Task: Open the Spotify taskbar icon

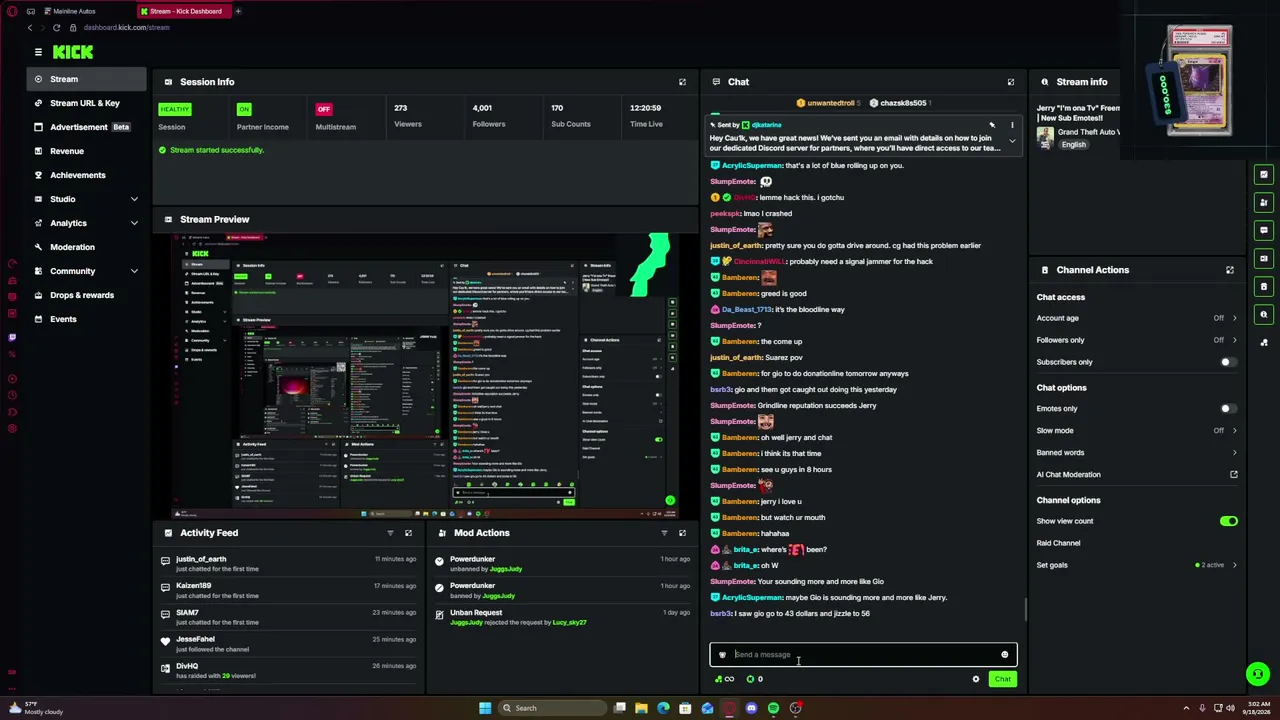Action: (773, 708)
